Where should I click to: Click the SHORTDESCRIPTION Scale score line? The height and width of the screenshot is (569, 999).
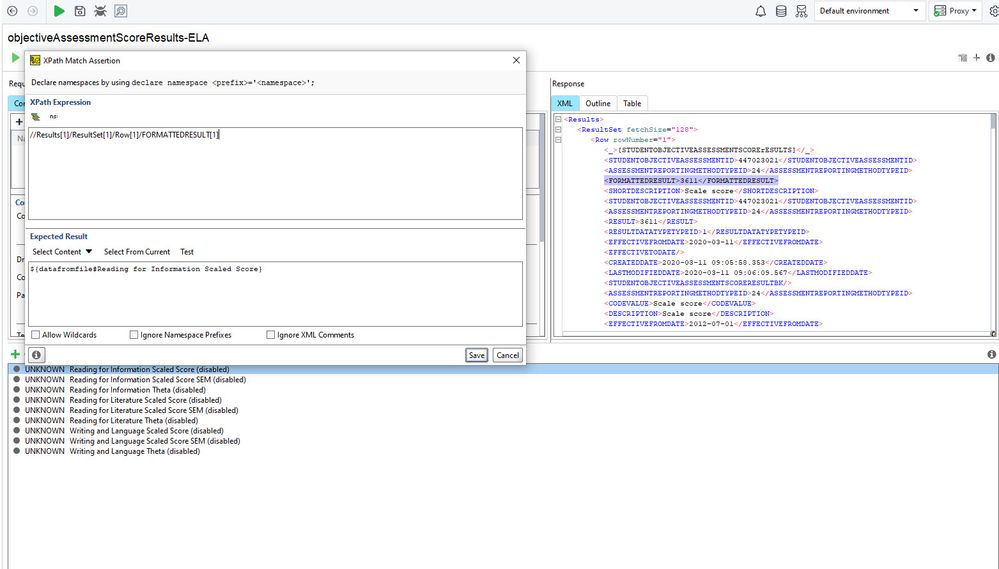coord(710,191)
